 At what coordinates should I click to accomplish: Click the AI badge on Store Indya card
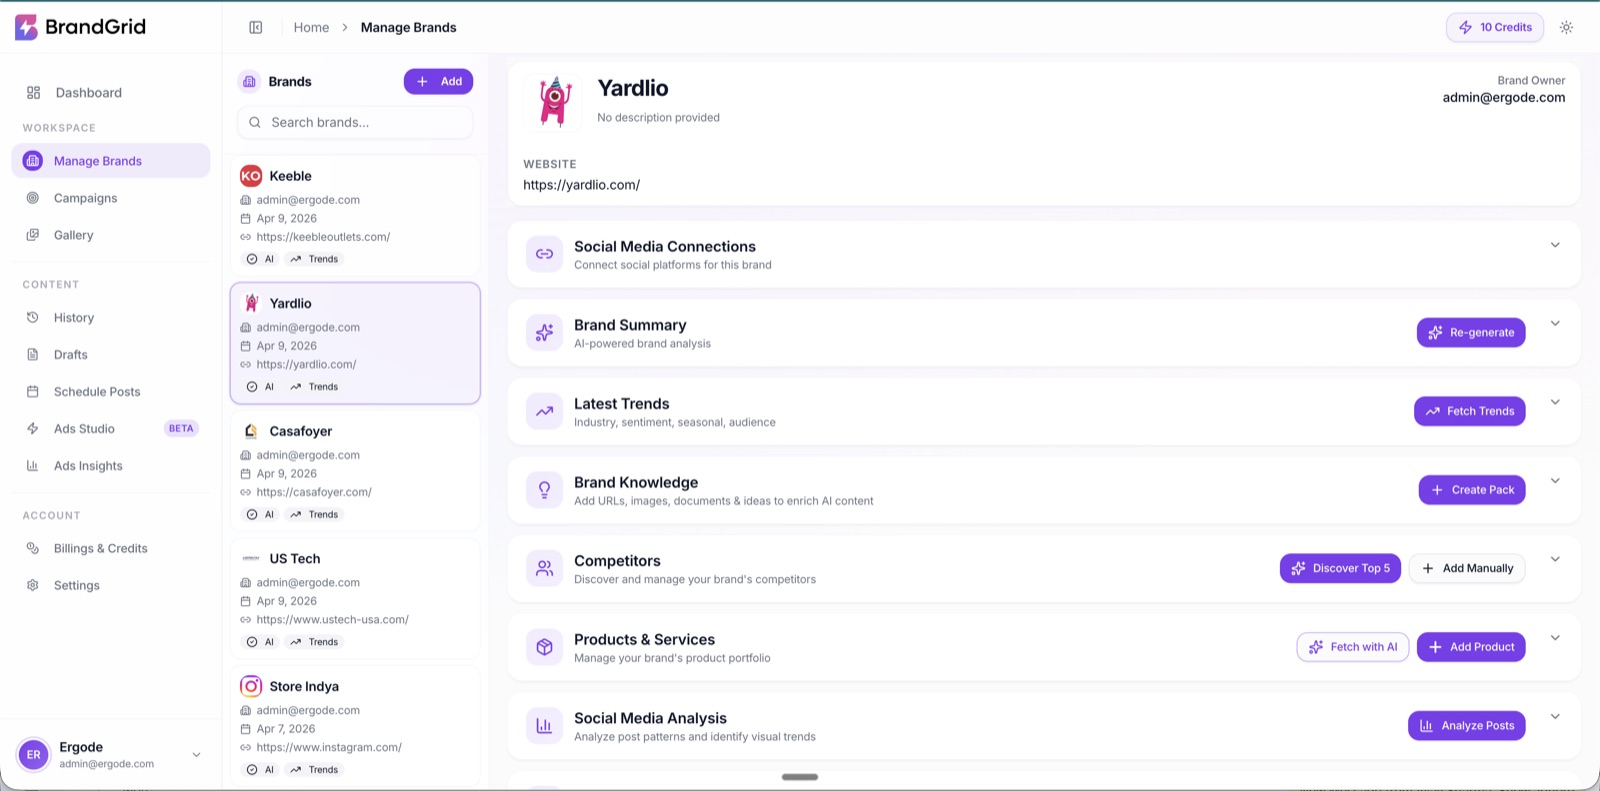coord(260,770)
